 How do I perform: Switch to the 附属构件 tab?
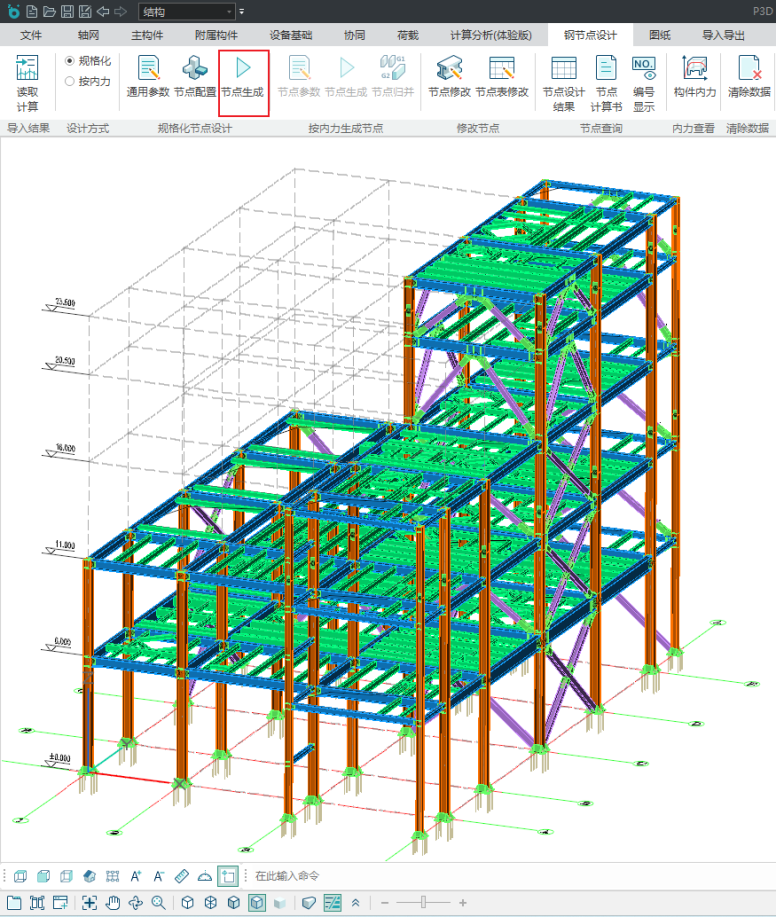click(x=216, y=35)
